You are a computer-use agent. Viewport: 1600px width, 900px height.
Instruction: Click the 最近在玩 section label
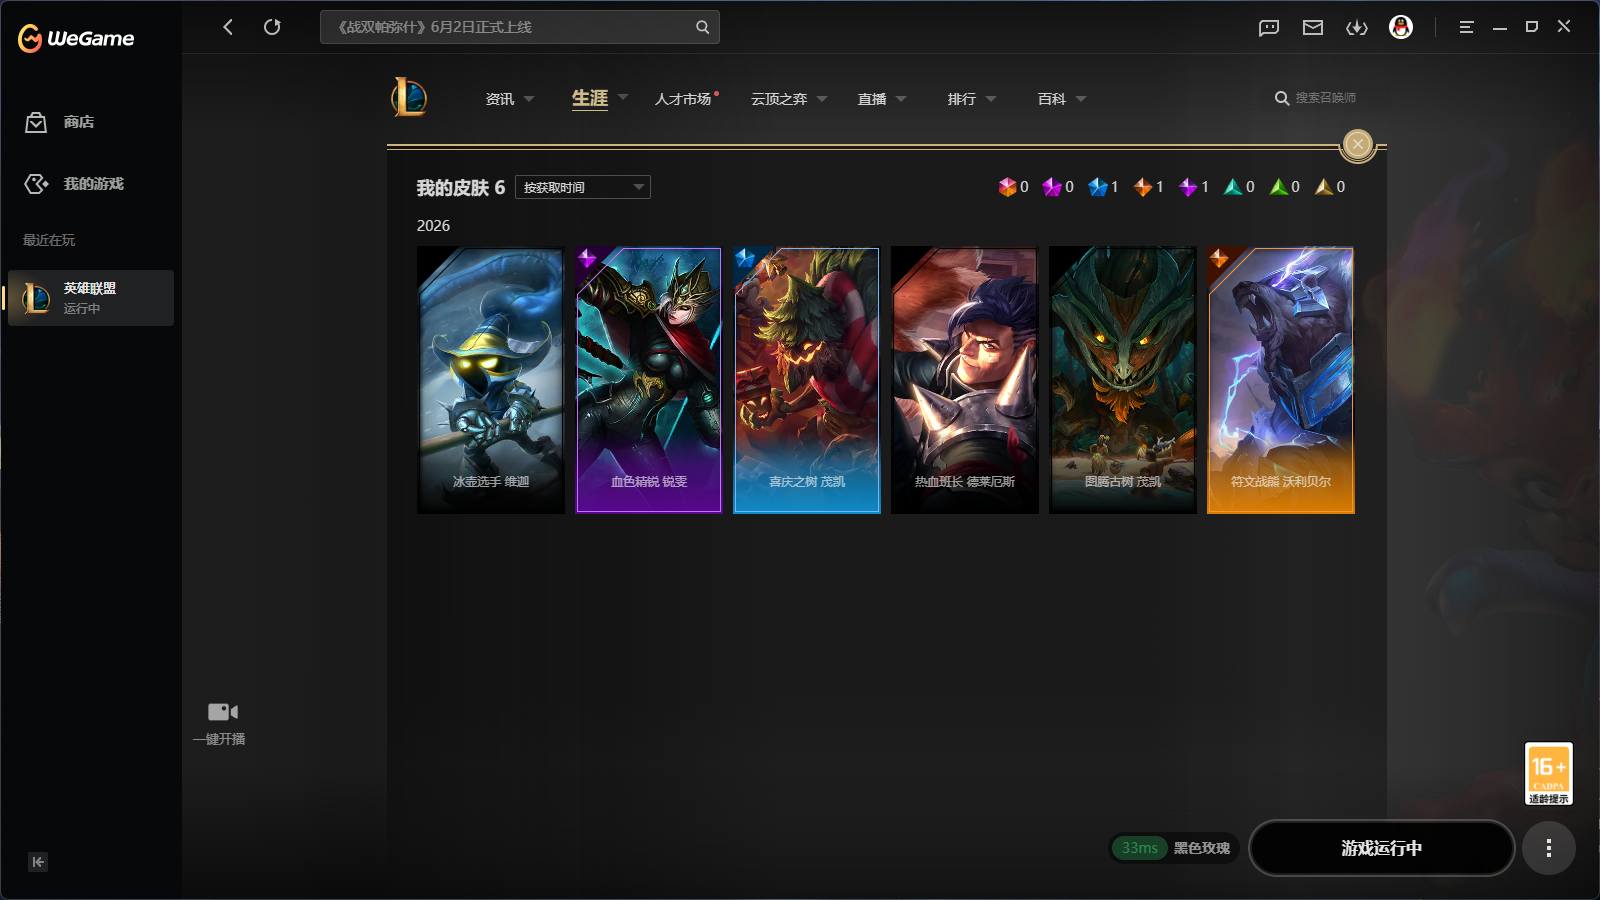(x=49, y=240)
